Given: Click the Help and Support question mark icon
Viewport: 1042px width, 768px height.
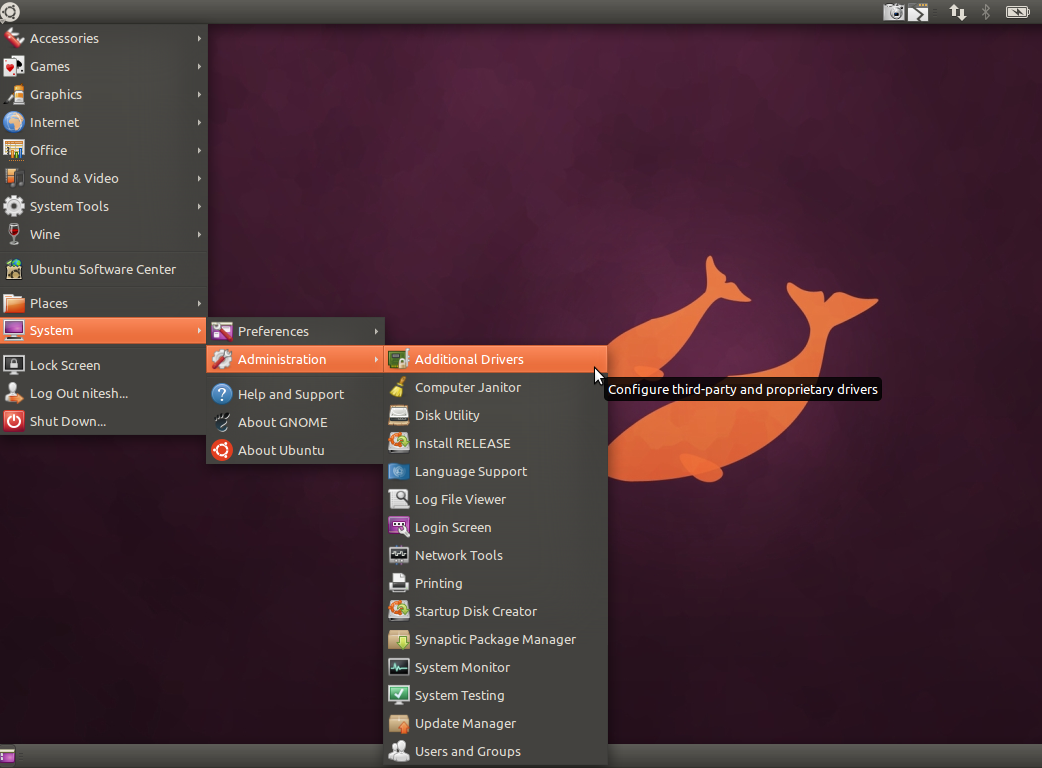Looking at the screenshot, I should click(x=222, y=394).
